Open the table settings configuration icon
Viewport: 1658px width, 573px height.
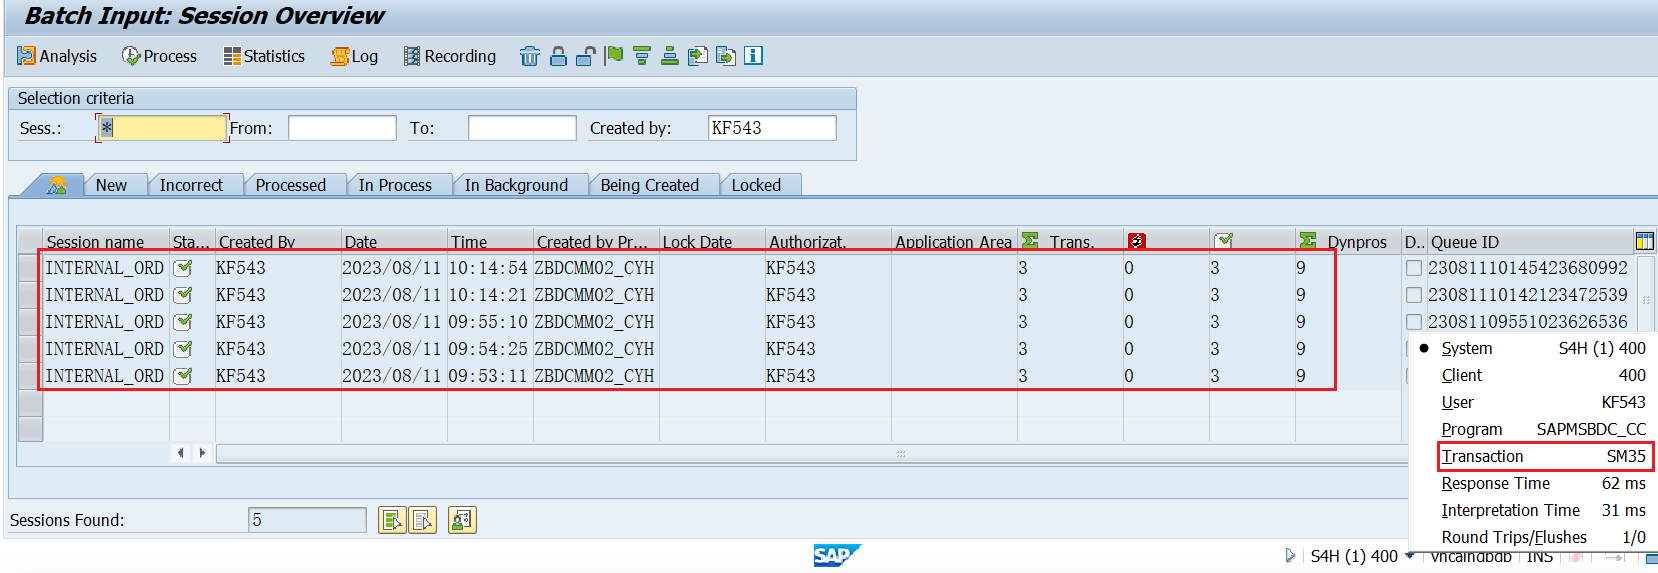tap(1644, 241)
